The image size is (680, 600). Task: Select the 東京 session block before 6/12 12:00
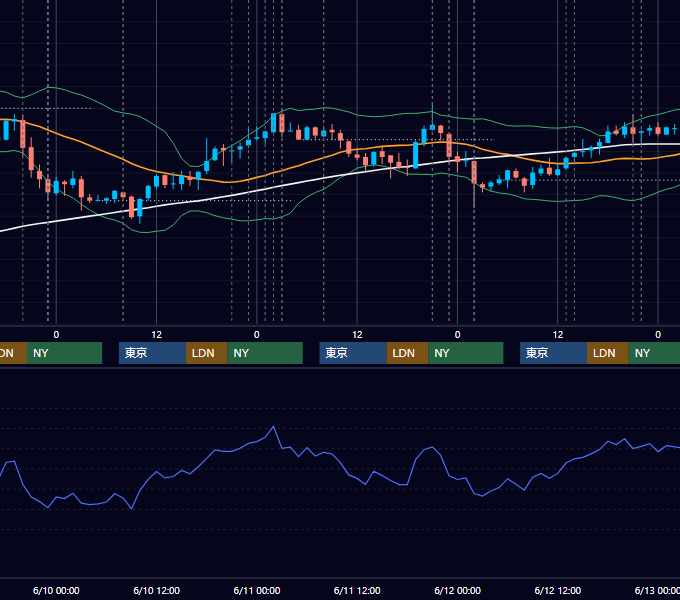[x=553, y=353]
